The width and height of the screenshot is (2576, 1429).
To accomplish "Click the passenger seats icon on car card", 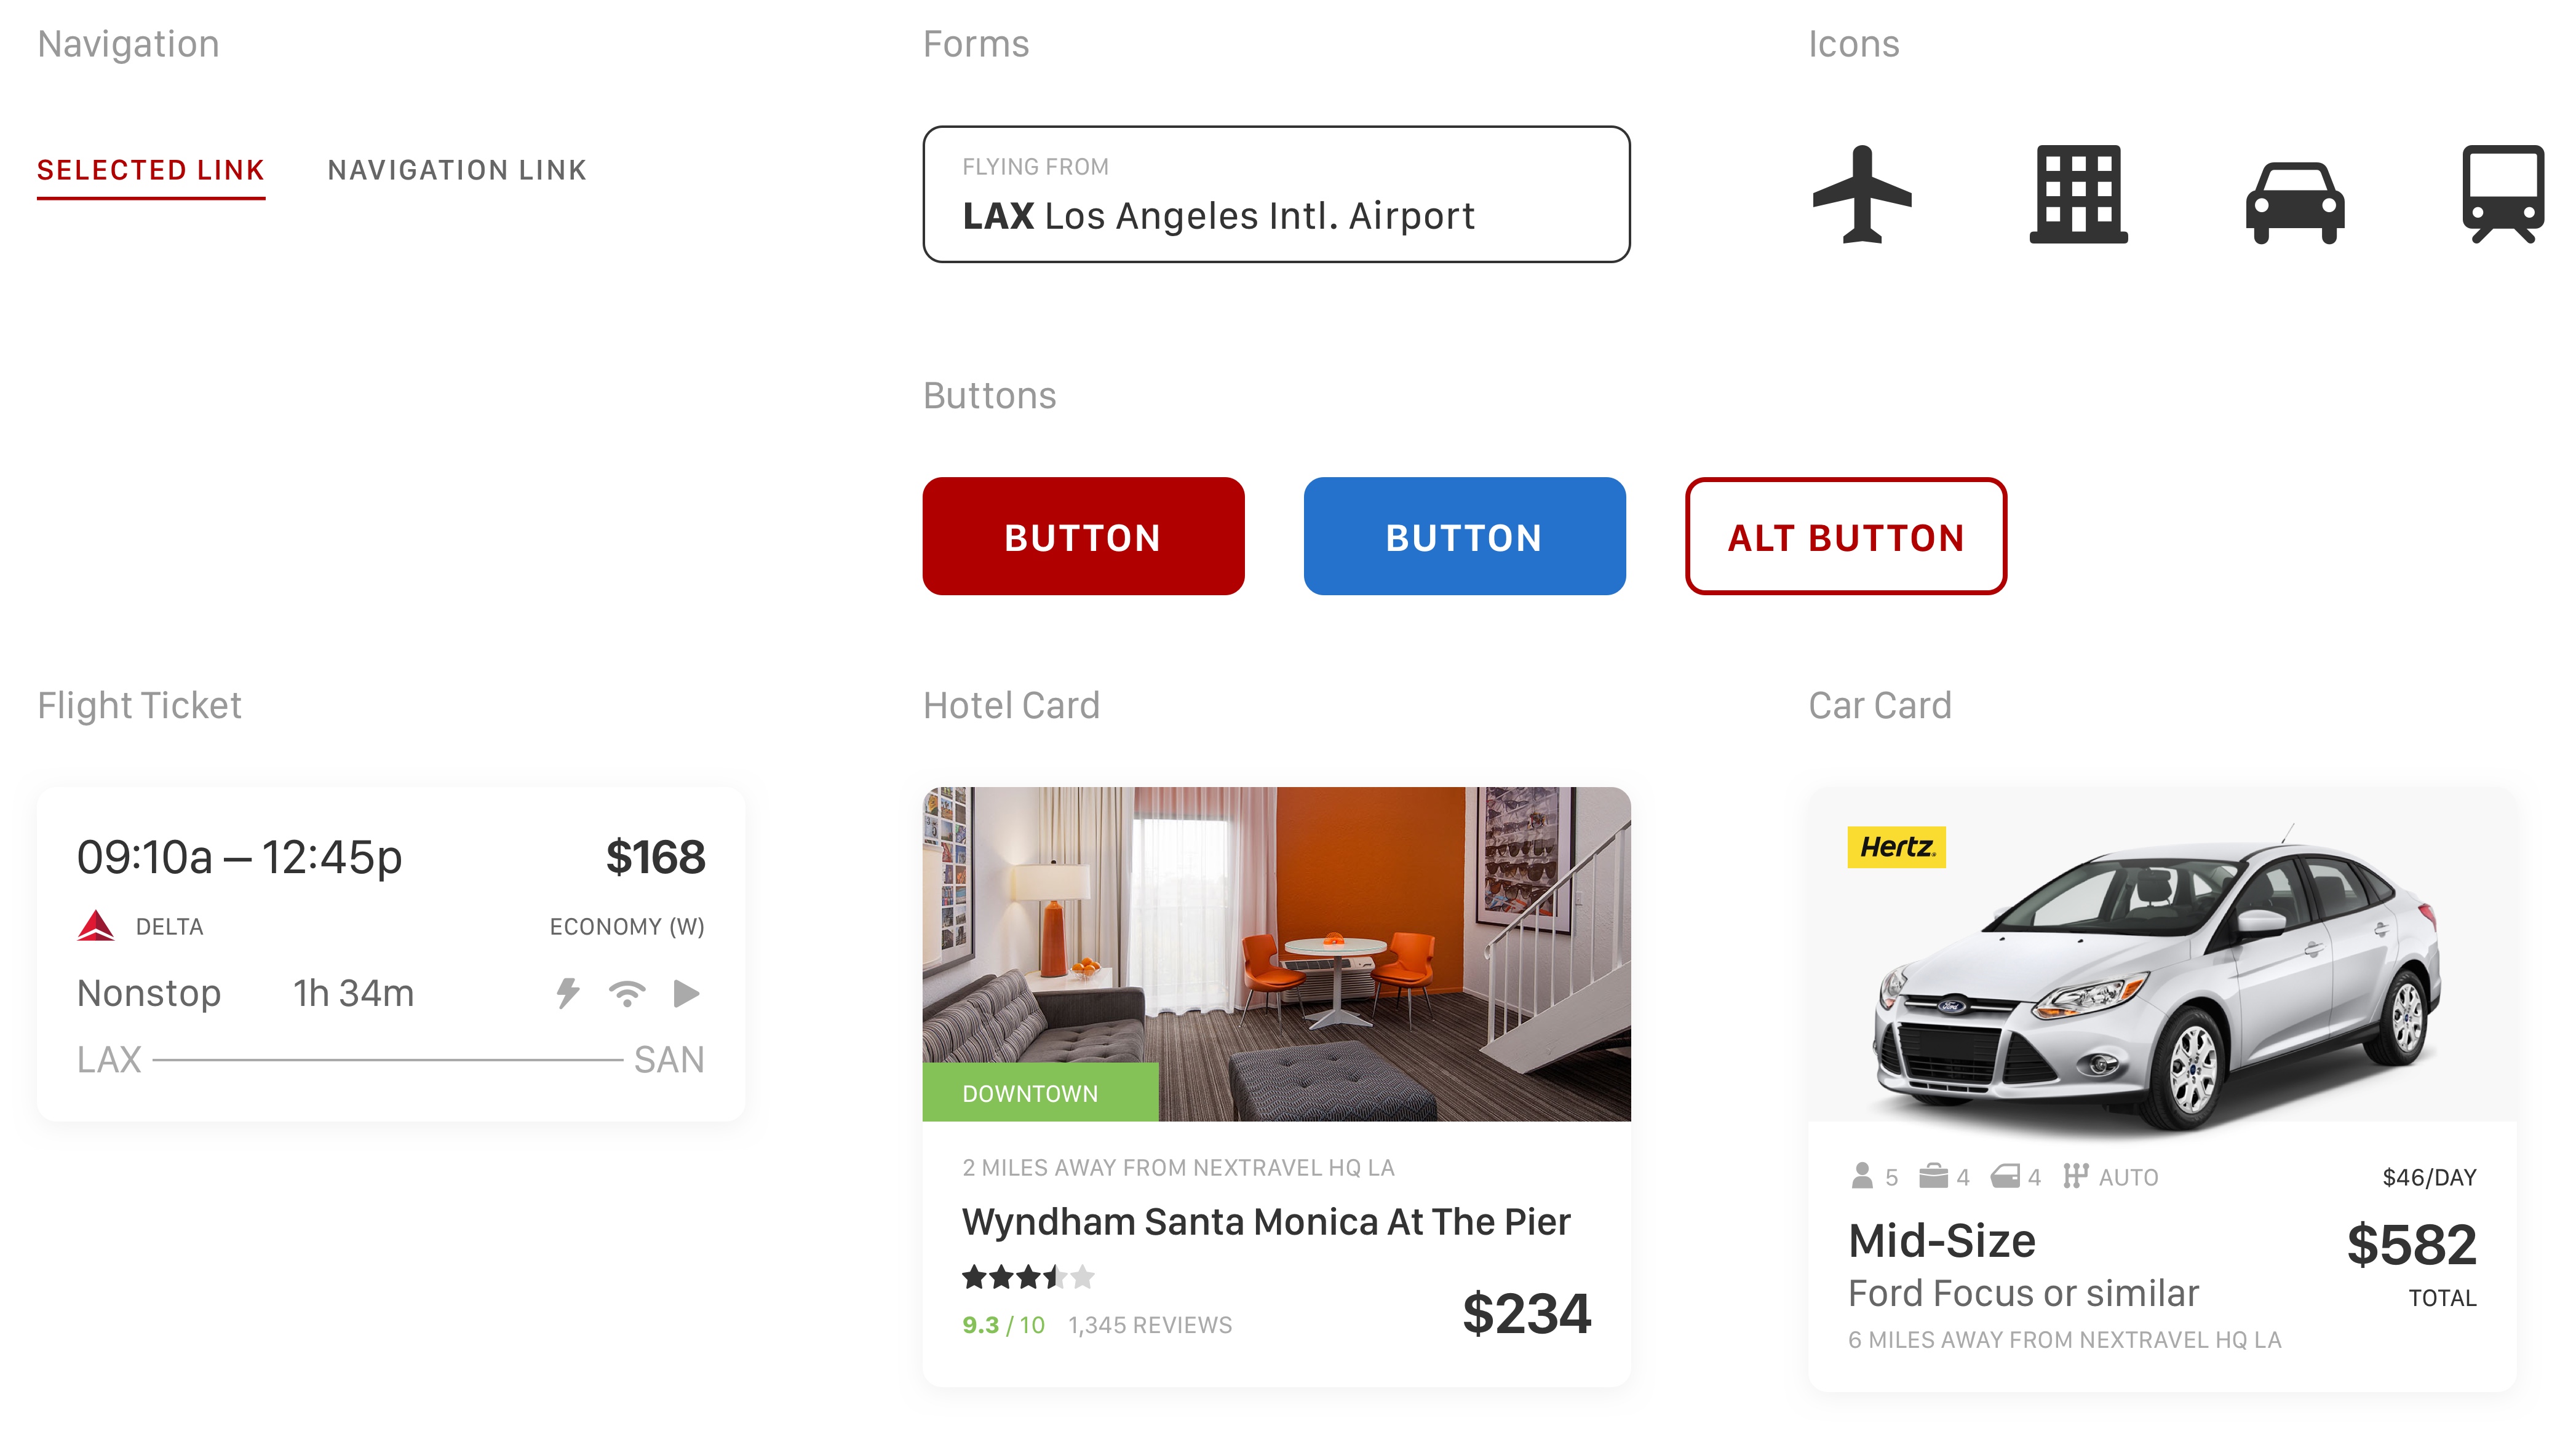I will click(1862, 1176).
